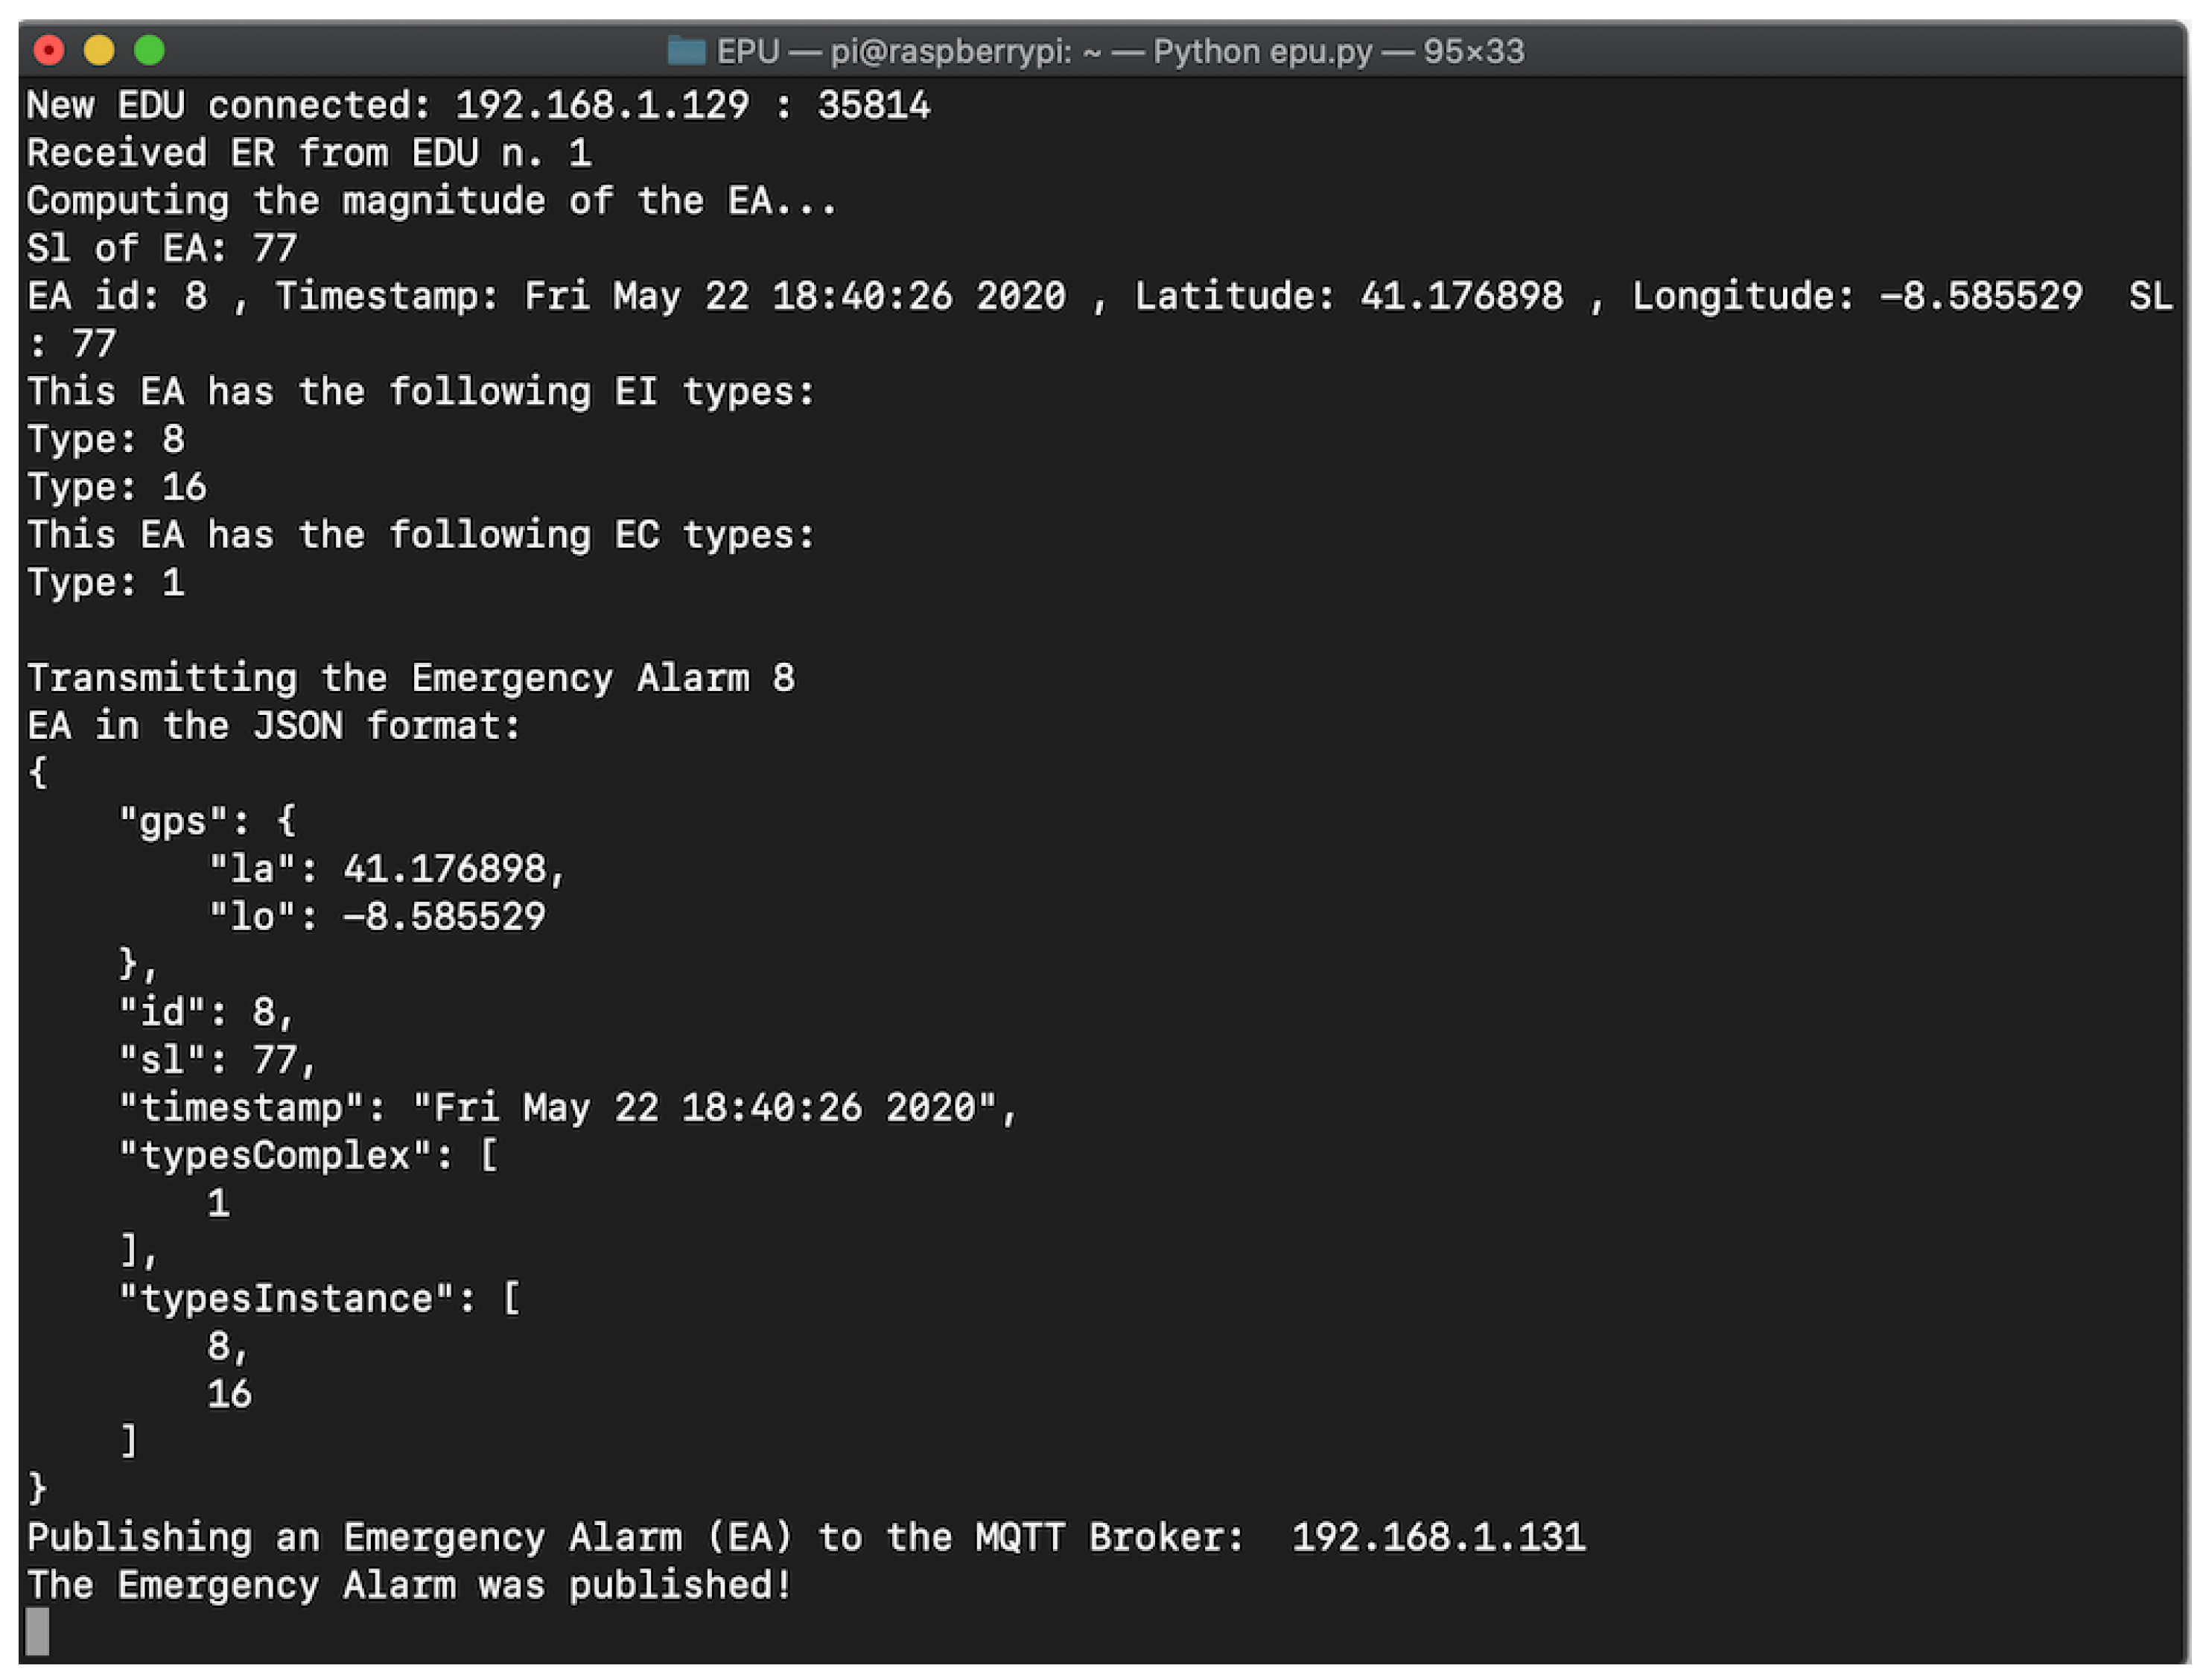The image size is (2203, 1680).
Task: Click the window title text "Python epu.py"
Action: point(1262,51)
